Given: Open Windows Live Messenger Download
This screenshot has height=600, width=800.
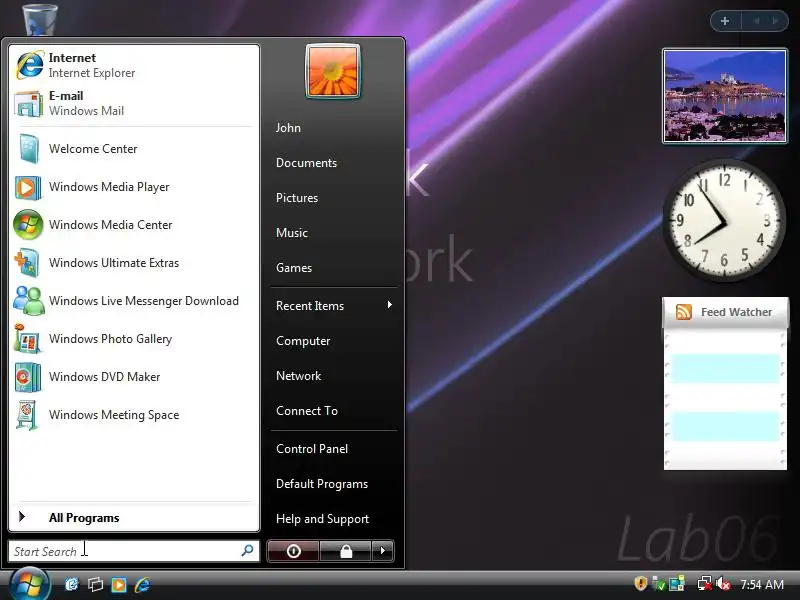Looking at the screenshot, I should [134, 301].
